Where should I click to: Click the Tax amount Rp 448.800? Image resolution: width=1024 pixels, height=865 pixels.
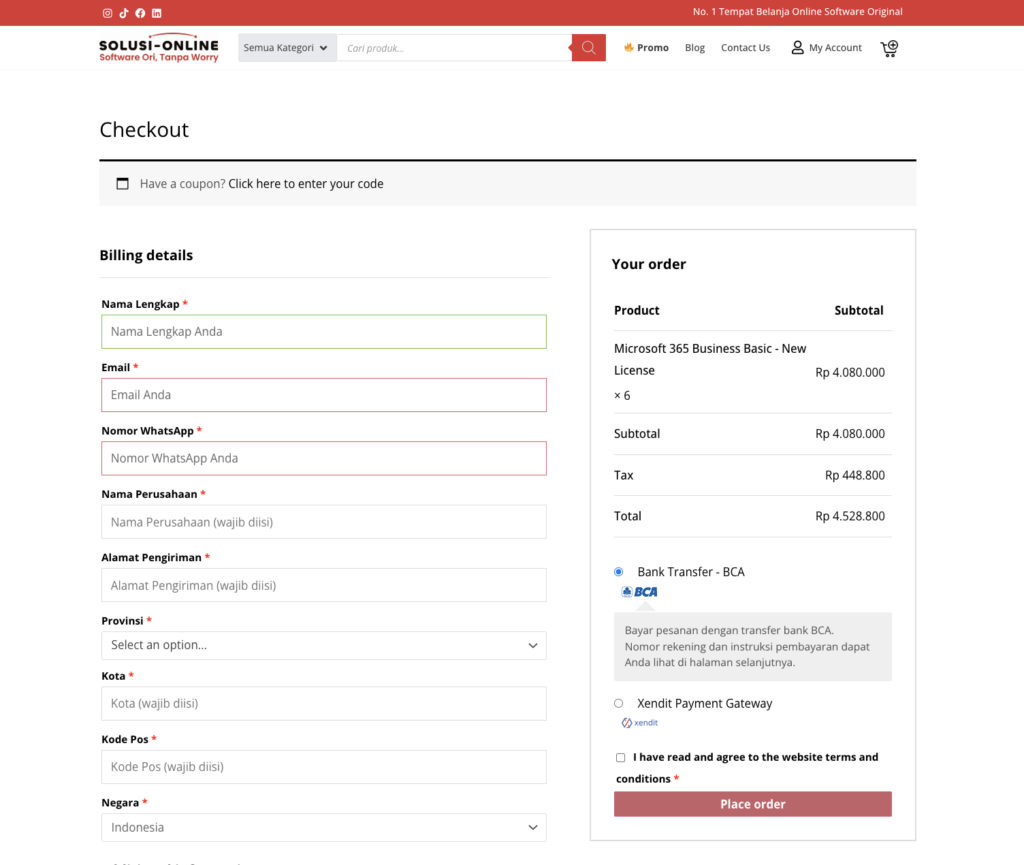pos(855,475)
